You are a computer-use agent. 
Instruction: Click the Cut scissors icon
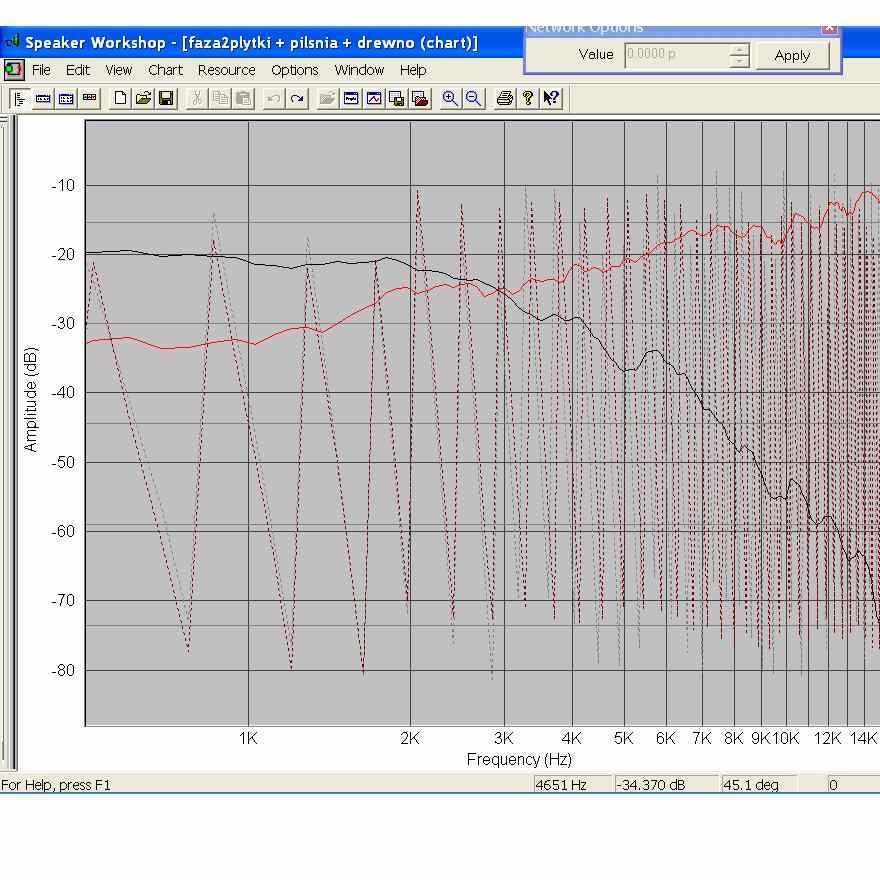197,99
